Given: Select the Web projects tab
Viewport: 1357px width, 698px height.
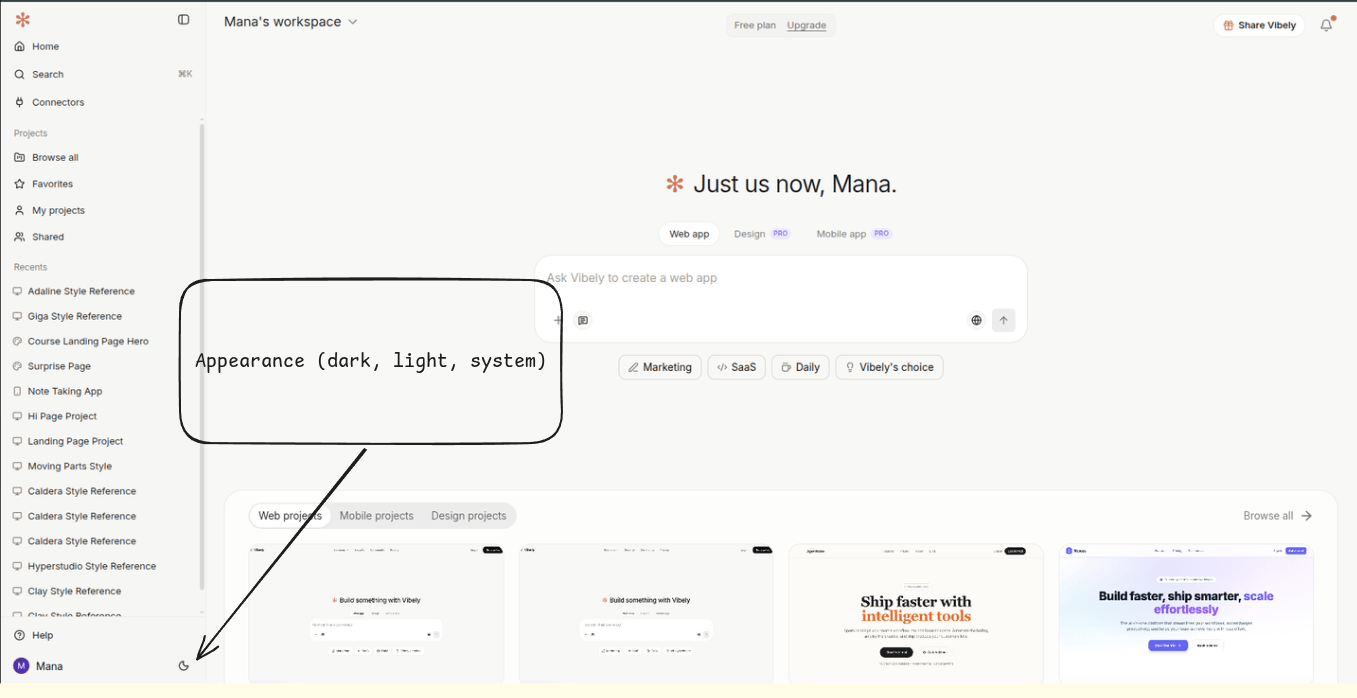Looking at the screenshot, I should (290, 516).
